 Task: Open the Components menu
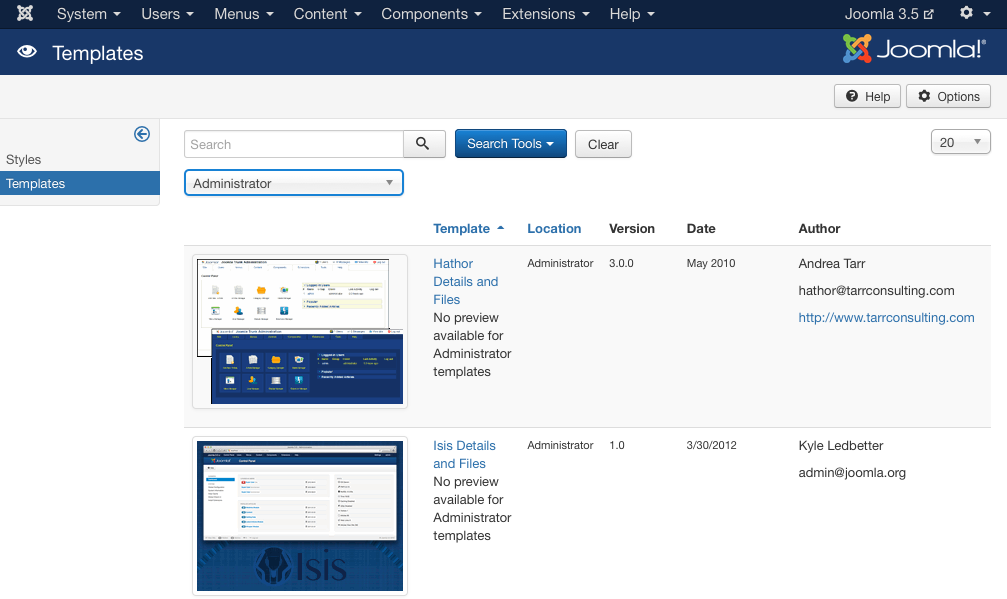coord(431,14)
